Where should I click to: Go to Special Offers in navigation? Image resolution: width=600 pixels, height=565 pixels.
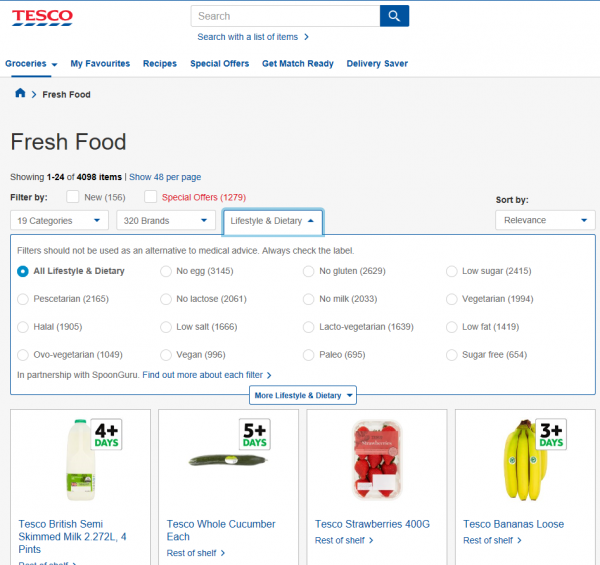[x=219, y=63]
